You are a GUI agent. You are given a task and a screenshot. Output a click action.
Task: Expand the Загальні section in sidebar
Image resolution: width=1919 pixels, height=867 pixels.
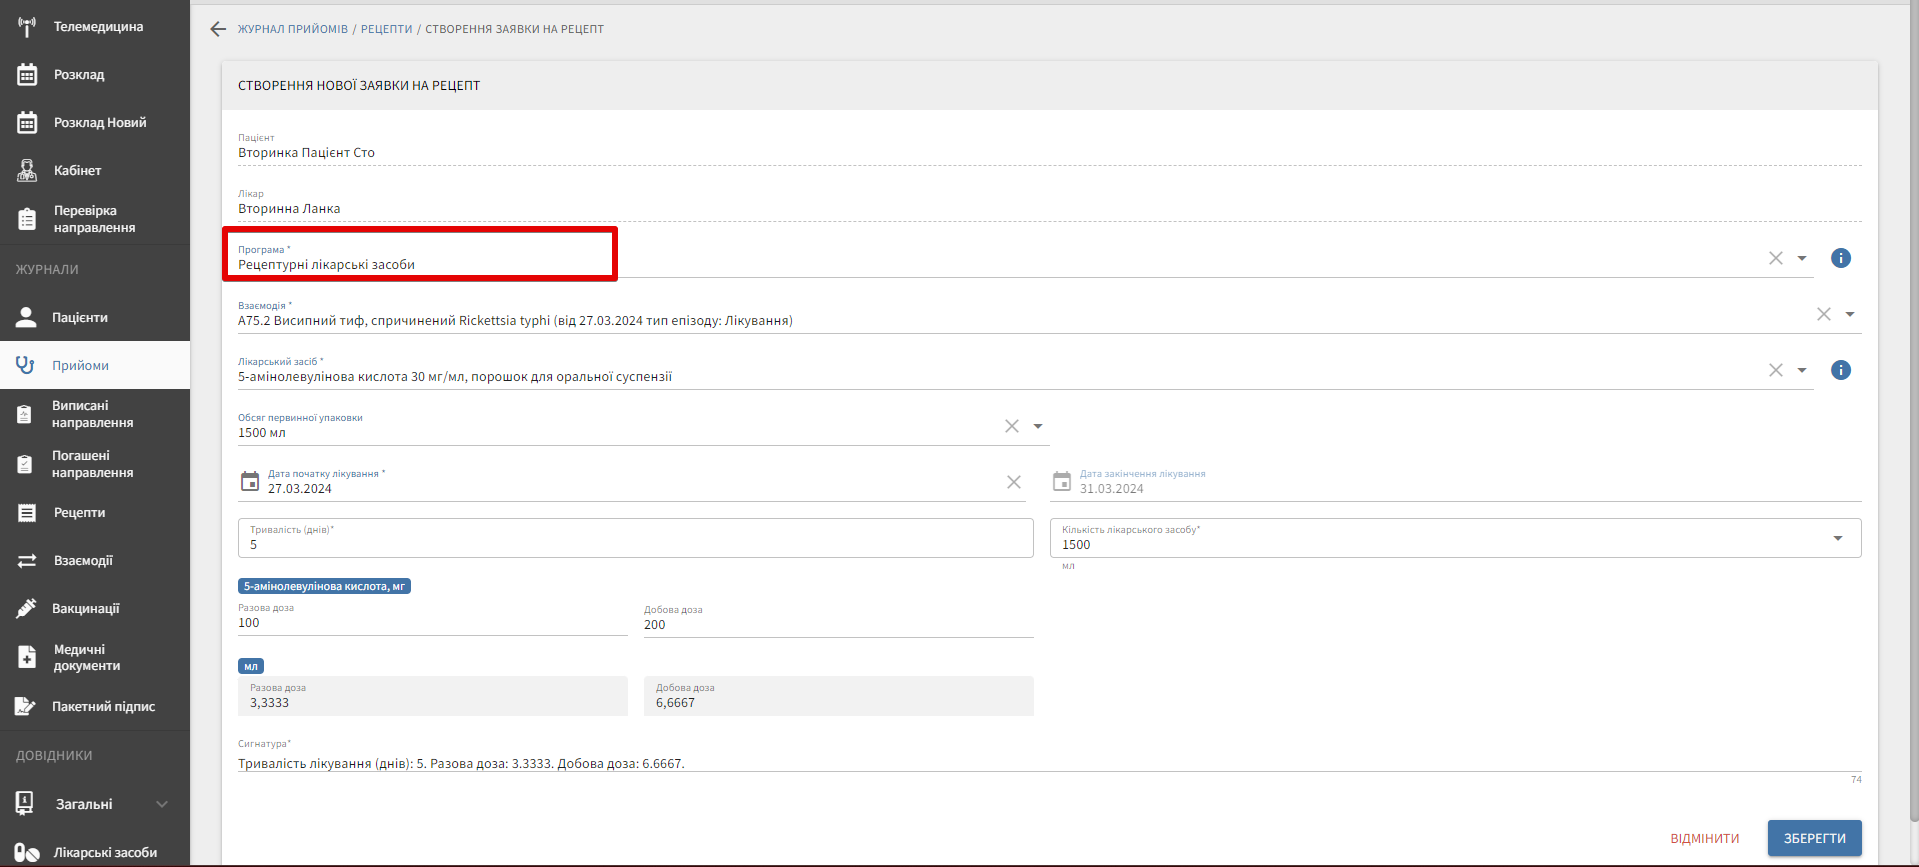[162, 804]
